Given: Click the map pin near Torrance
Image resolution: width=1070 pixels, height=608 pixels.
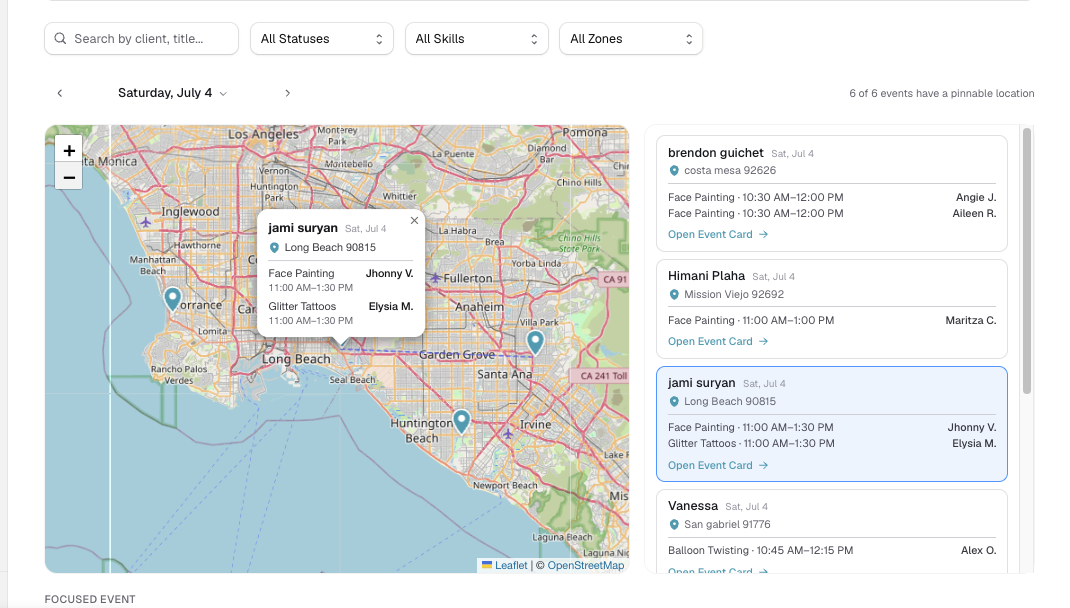Looking at the screenshot, I should pos(173,299).
